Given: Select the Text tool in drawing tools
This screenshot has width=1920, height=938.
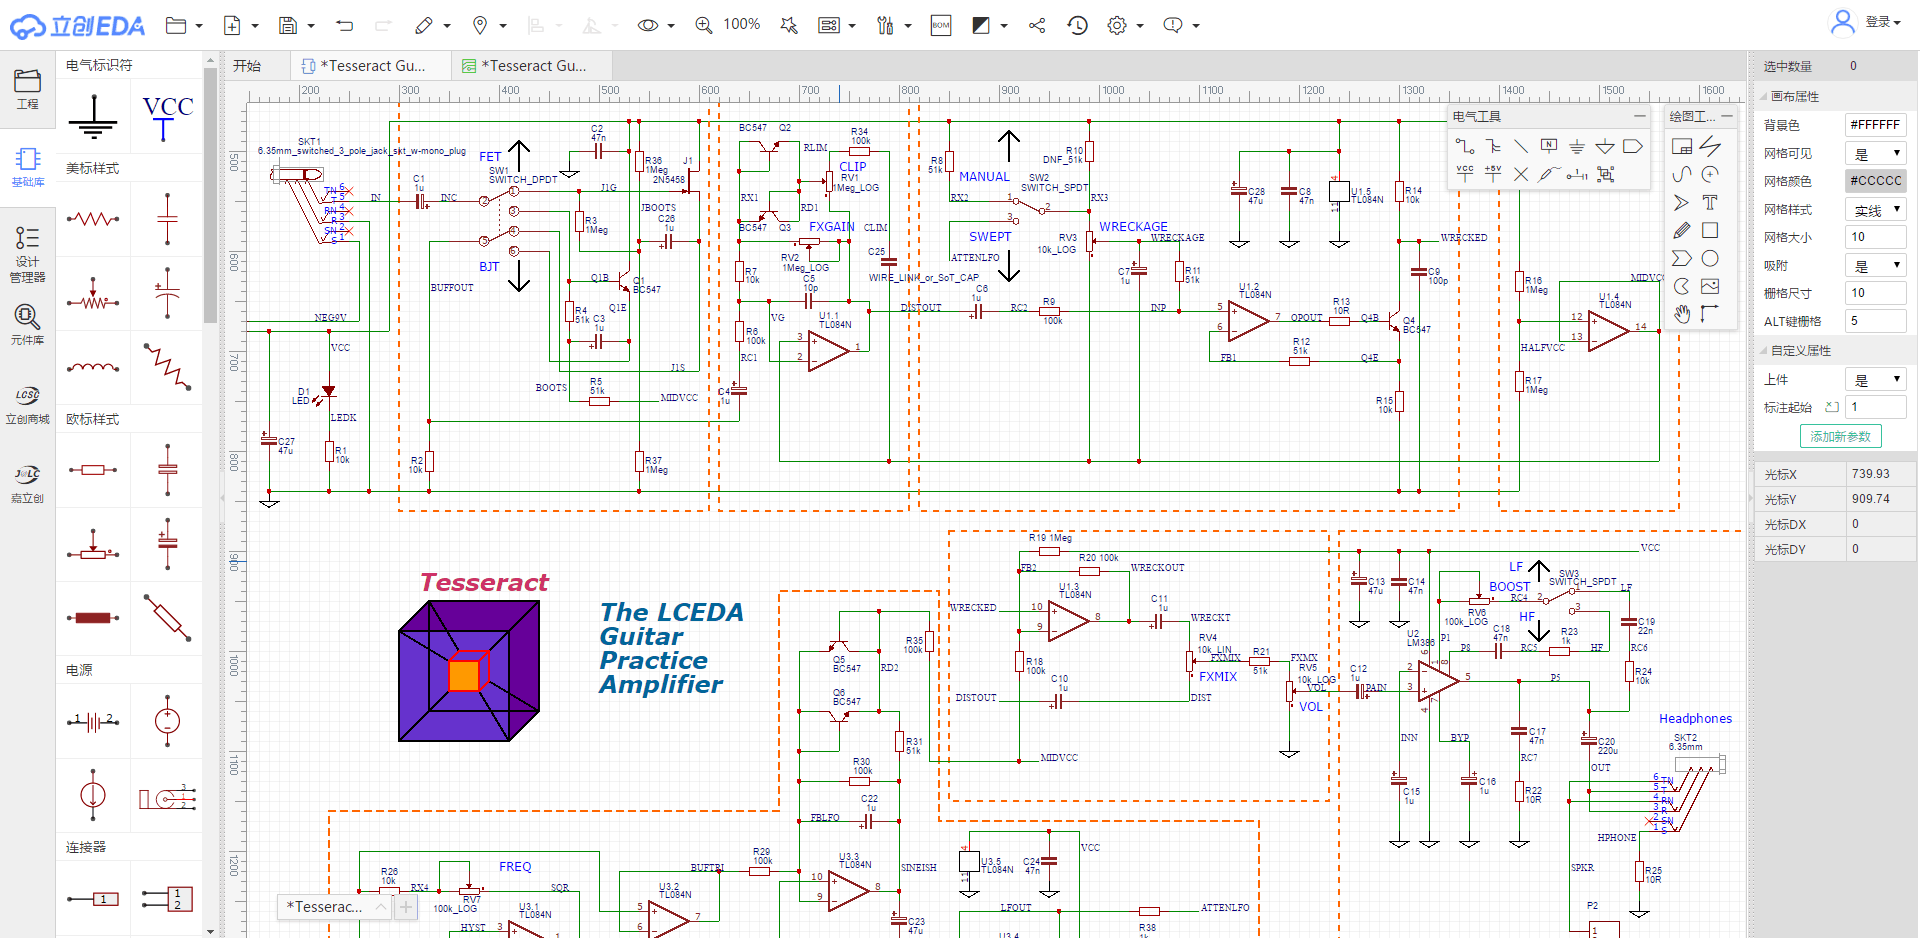Looking at the screenshot, I should tap(1710, 202).
